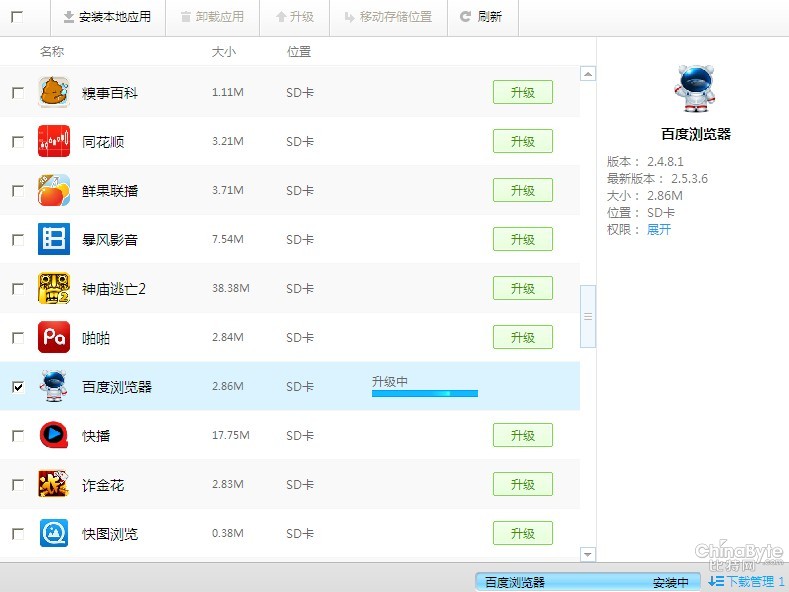Click the 神庙逃亡2 app icon
Screen dimensions: 789x592
(x=54, y=288)
